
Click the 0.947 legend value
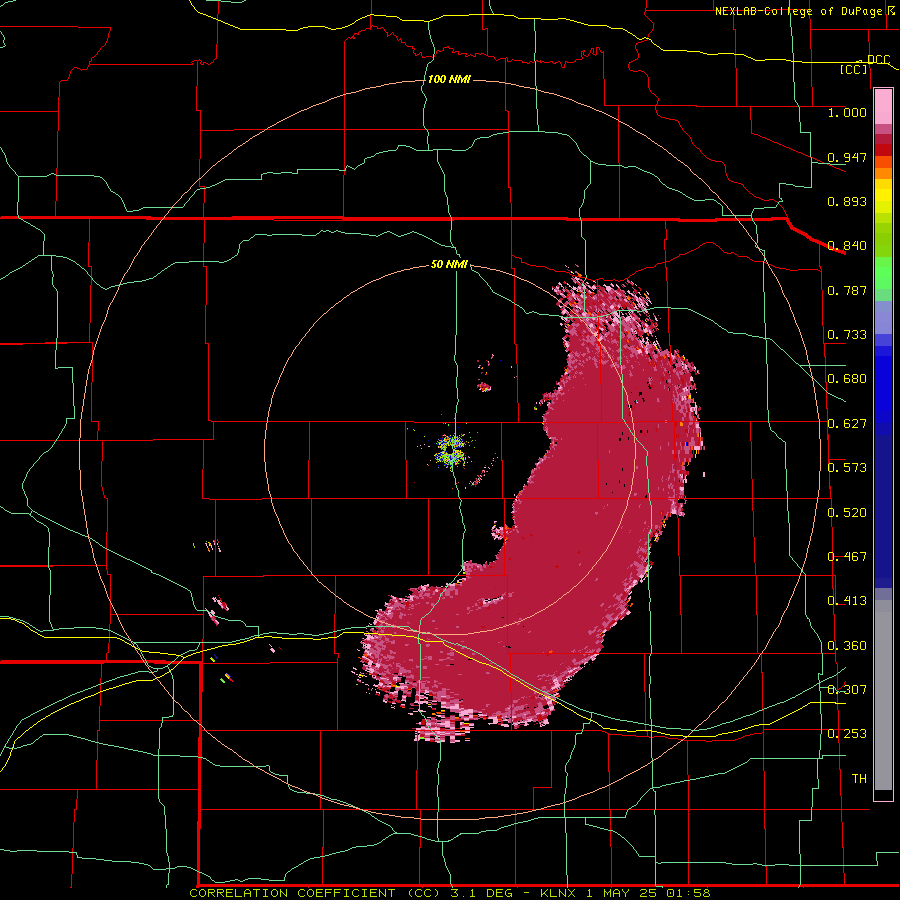(847, 157)
